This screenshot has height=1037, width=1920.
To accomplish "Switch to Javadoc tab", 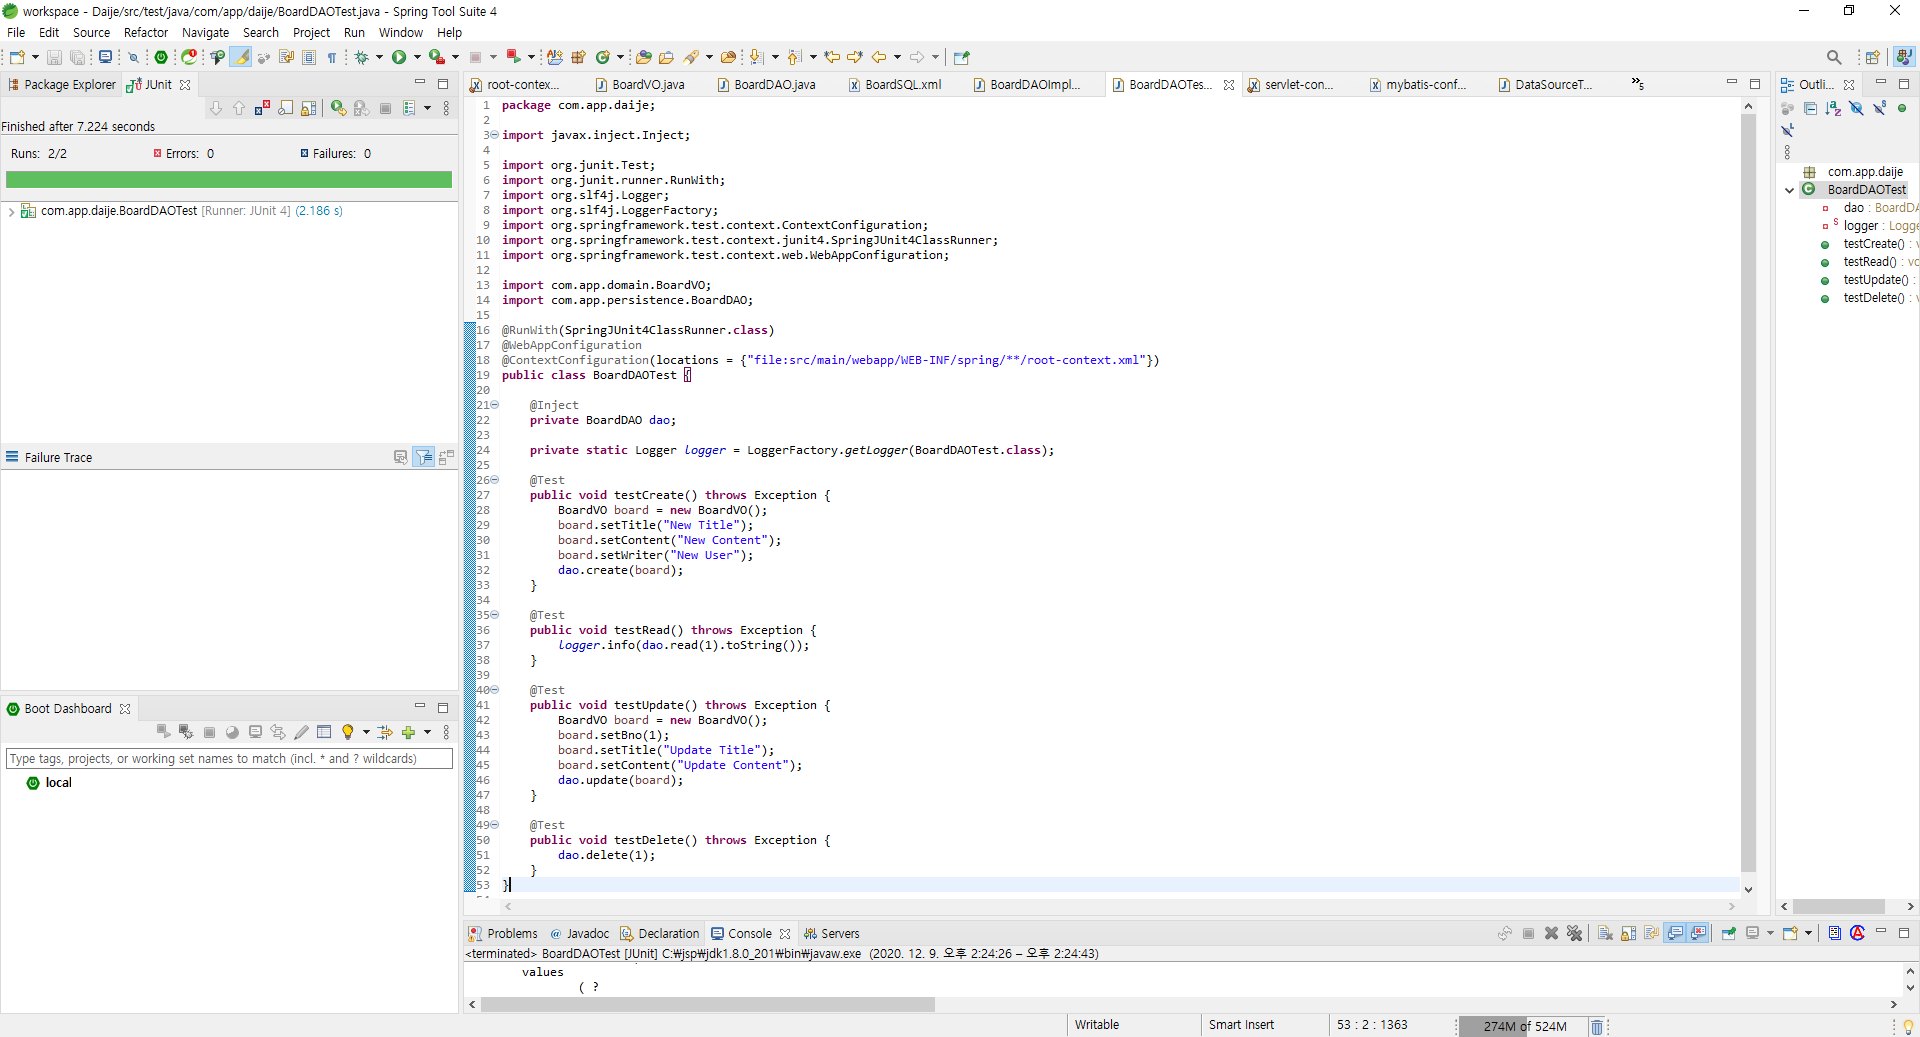I will 579,934.
